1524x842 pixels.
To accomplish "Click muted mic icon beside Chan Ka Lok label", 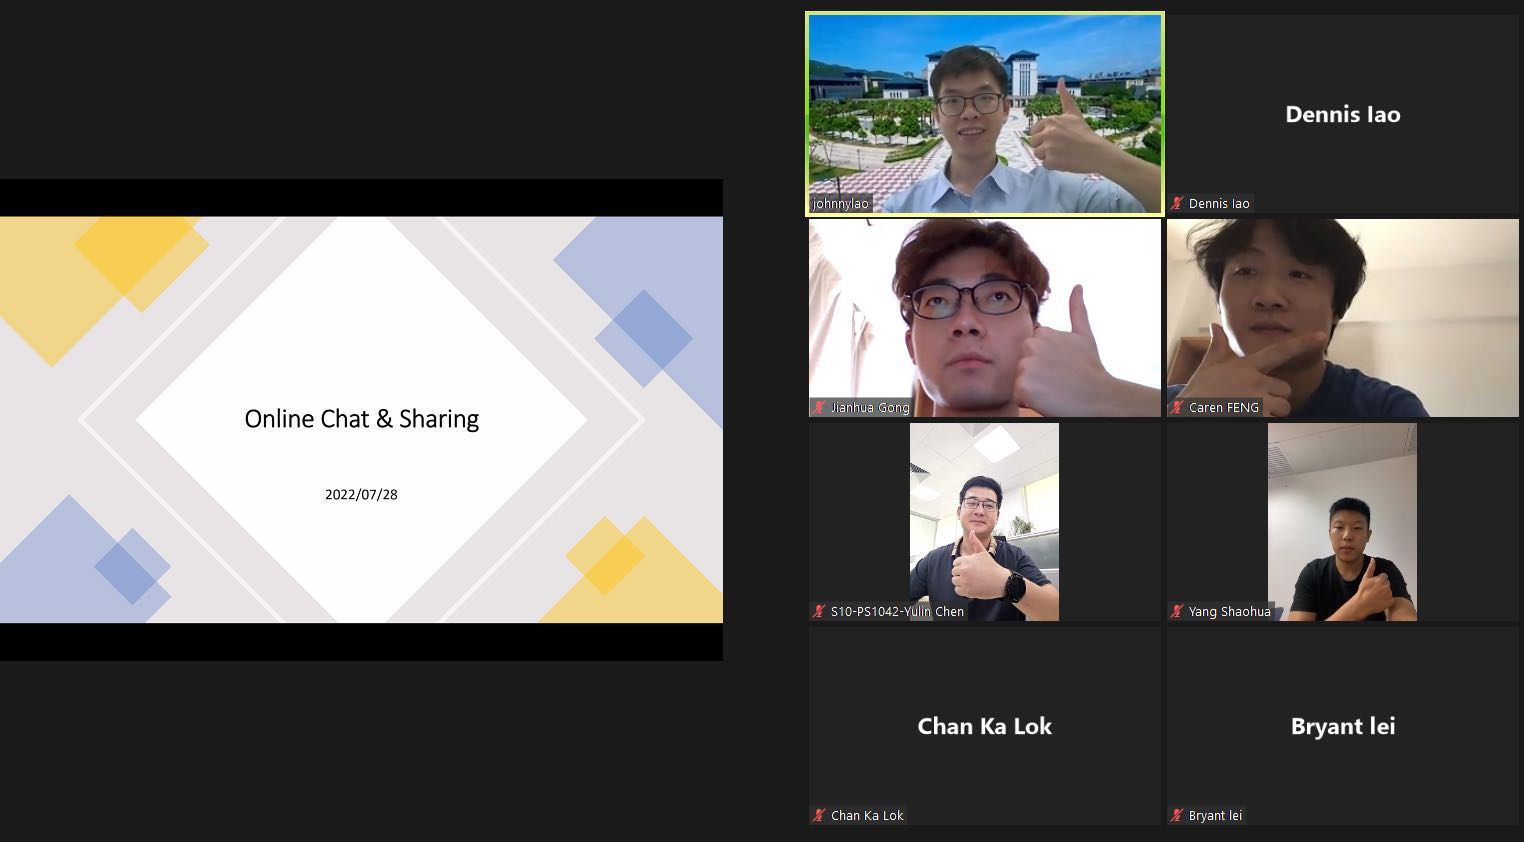I will (819, 815).
